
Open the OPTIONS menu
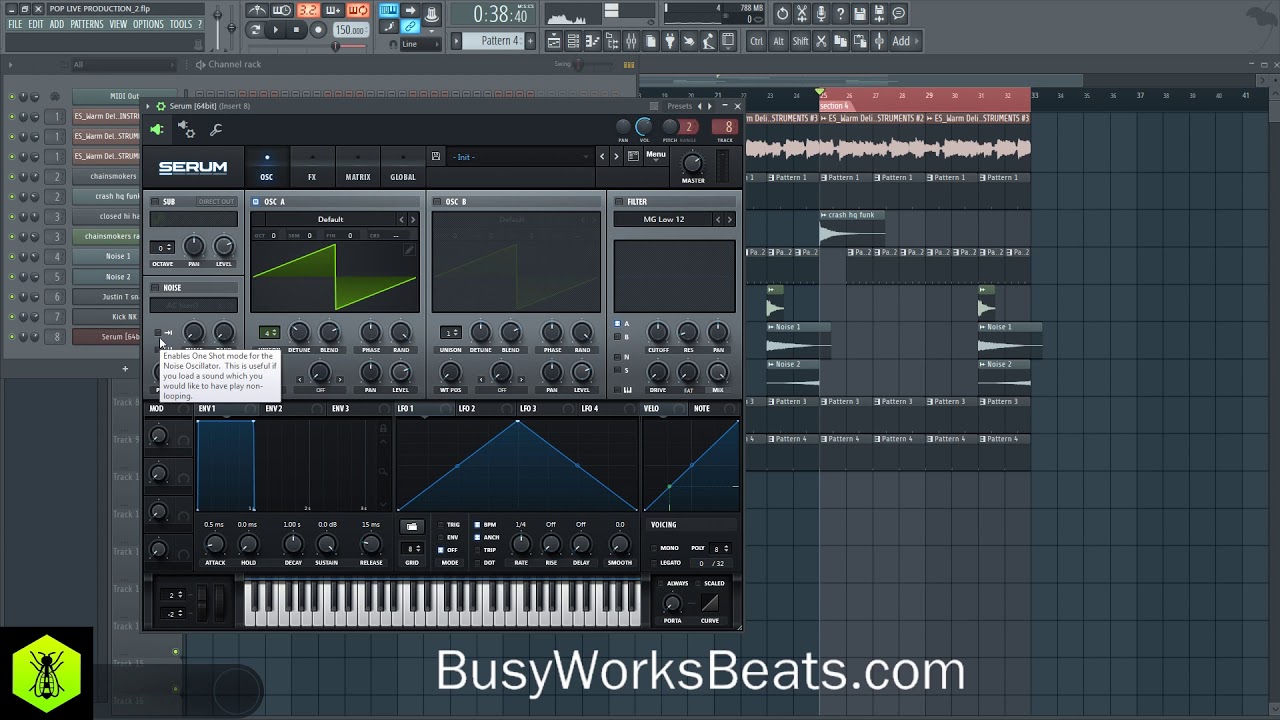148,24
